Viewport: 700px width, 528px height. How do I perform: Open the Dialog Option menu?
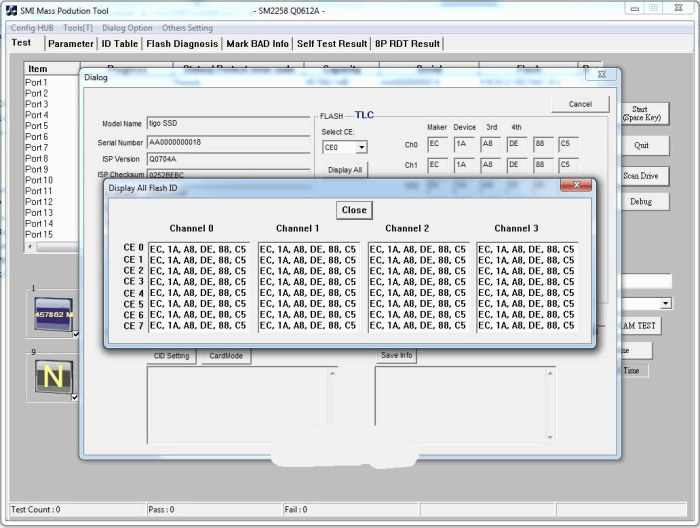(x=127, y=28)
